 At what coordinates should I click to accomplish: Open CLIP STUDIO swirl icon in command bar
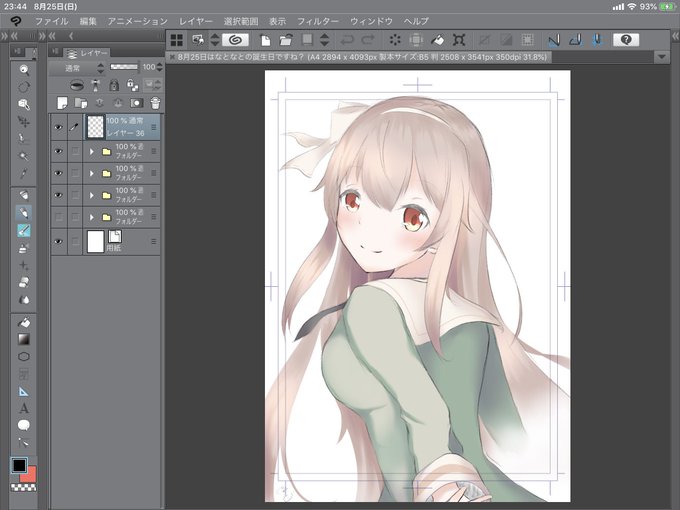coord(235,40)
